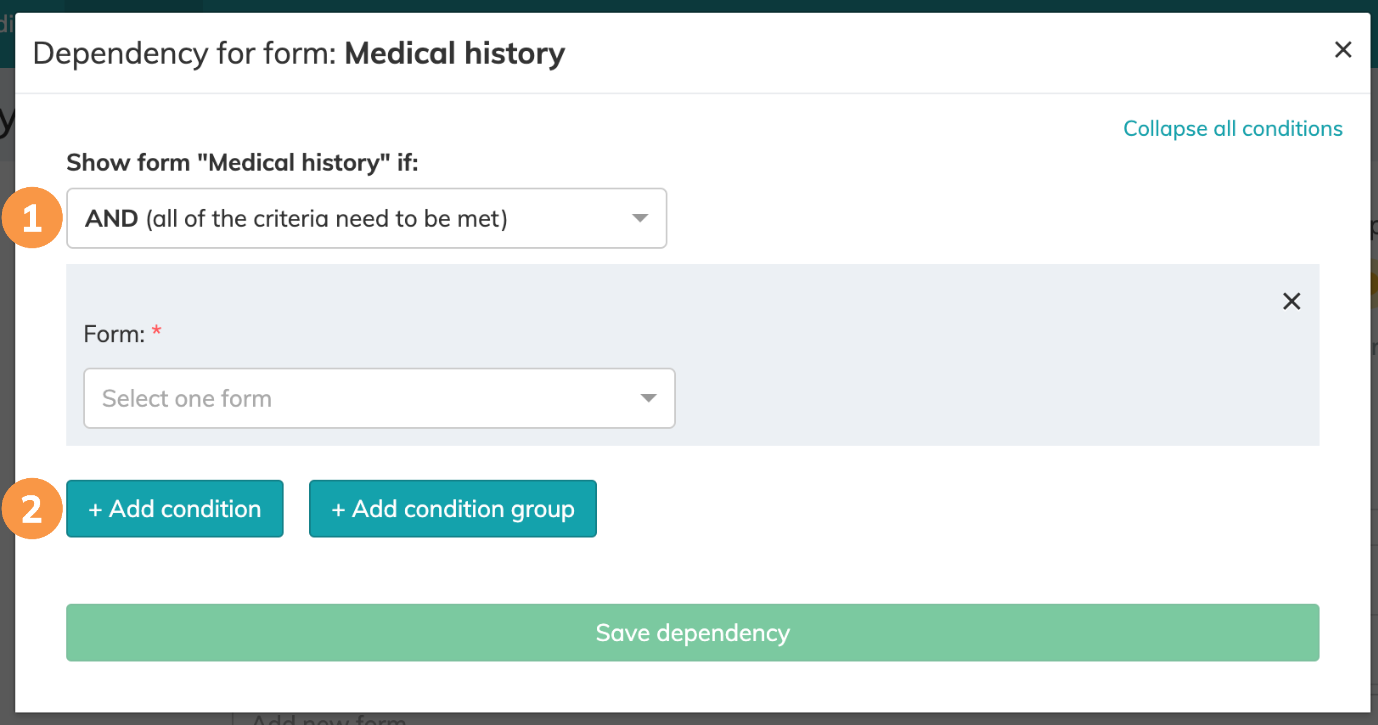
Task: Click the caret arrow of AND dropdown
Action: [x=640, y=218]
